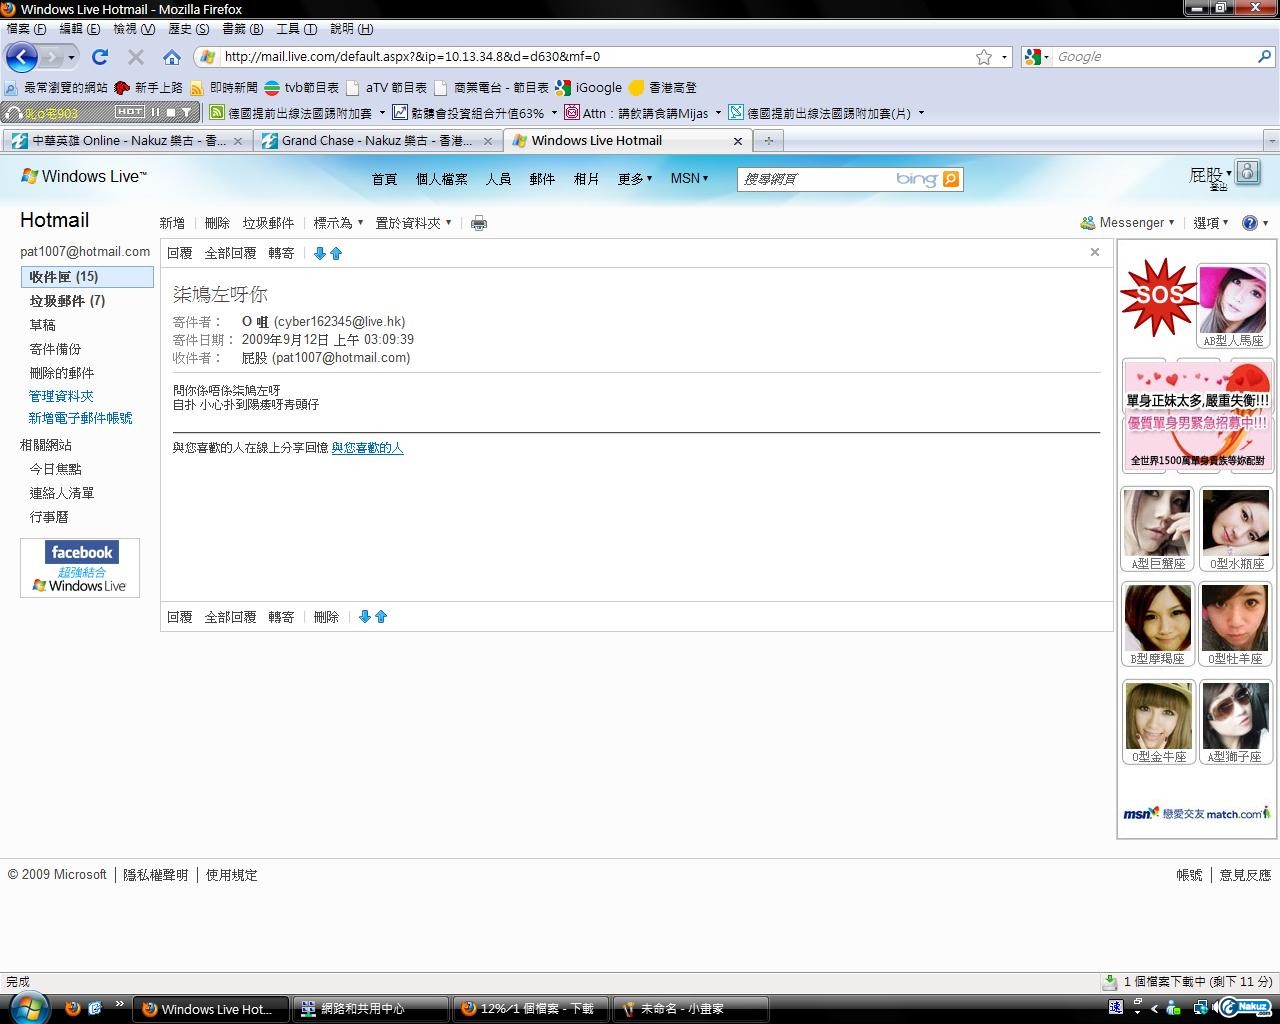The image size is (1280, 1024).
Task: Open the 檔案 menu
Action: [x=25, y=29]
